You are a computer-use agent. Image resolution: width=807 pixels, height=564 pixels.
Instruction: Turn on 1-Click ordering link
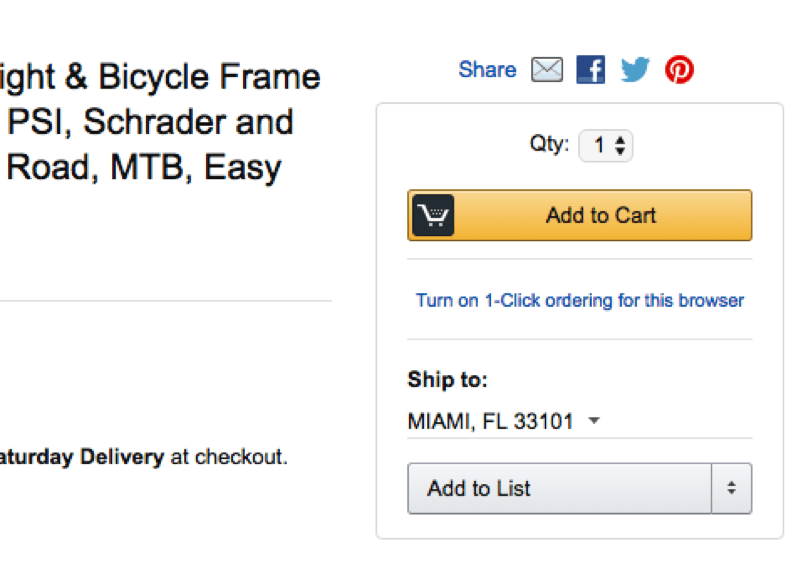[x=580, y=300]
